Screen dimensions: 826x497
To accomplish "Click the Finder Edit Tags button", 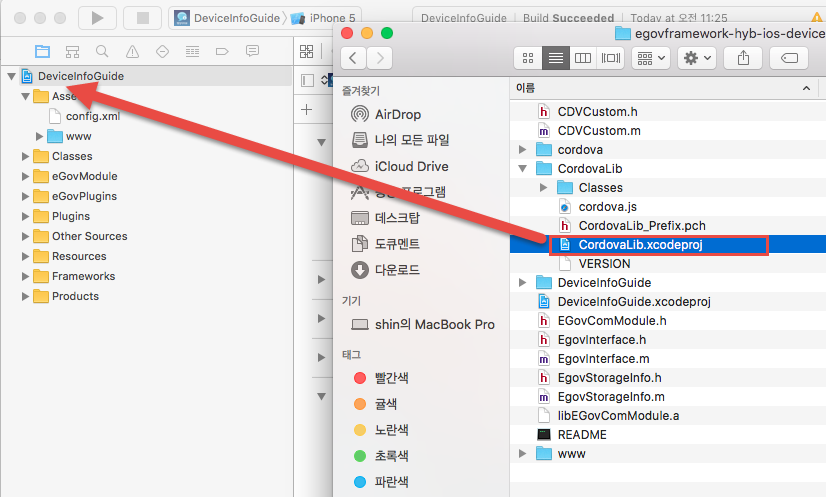I will [789, 59].
